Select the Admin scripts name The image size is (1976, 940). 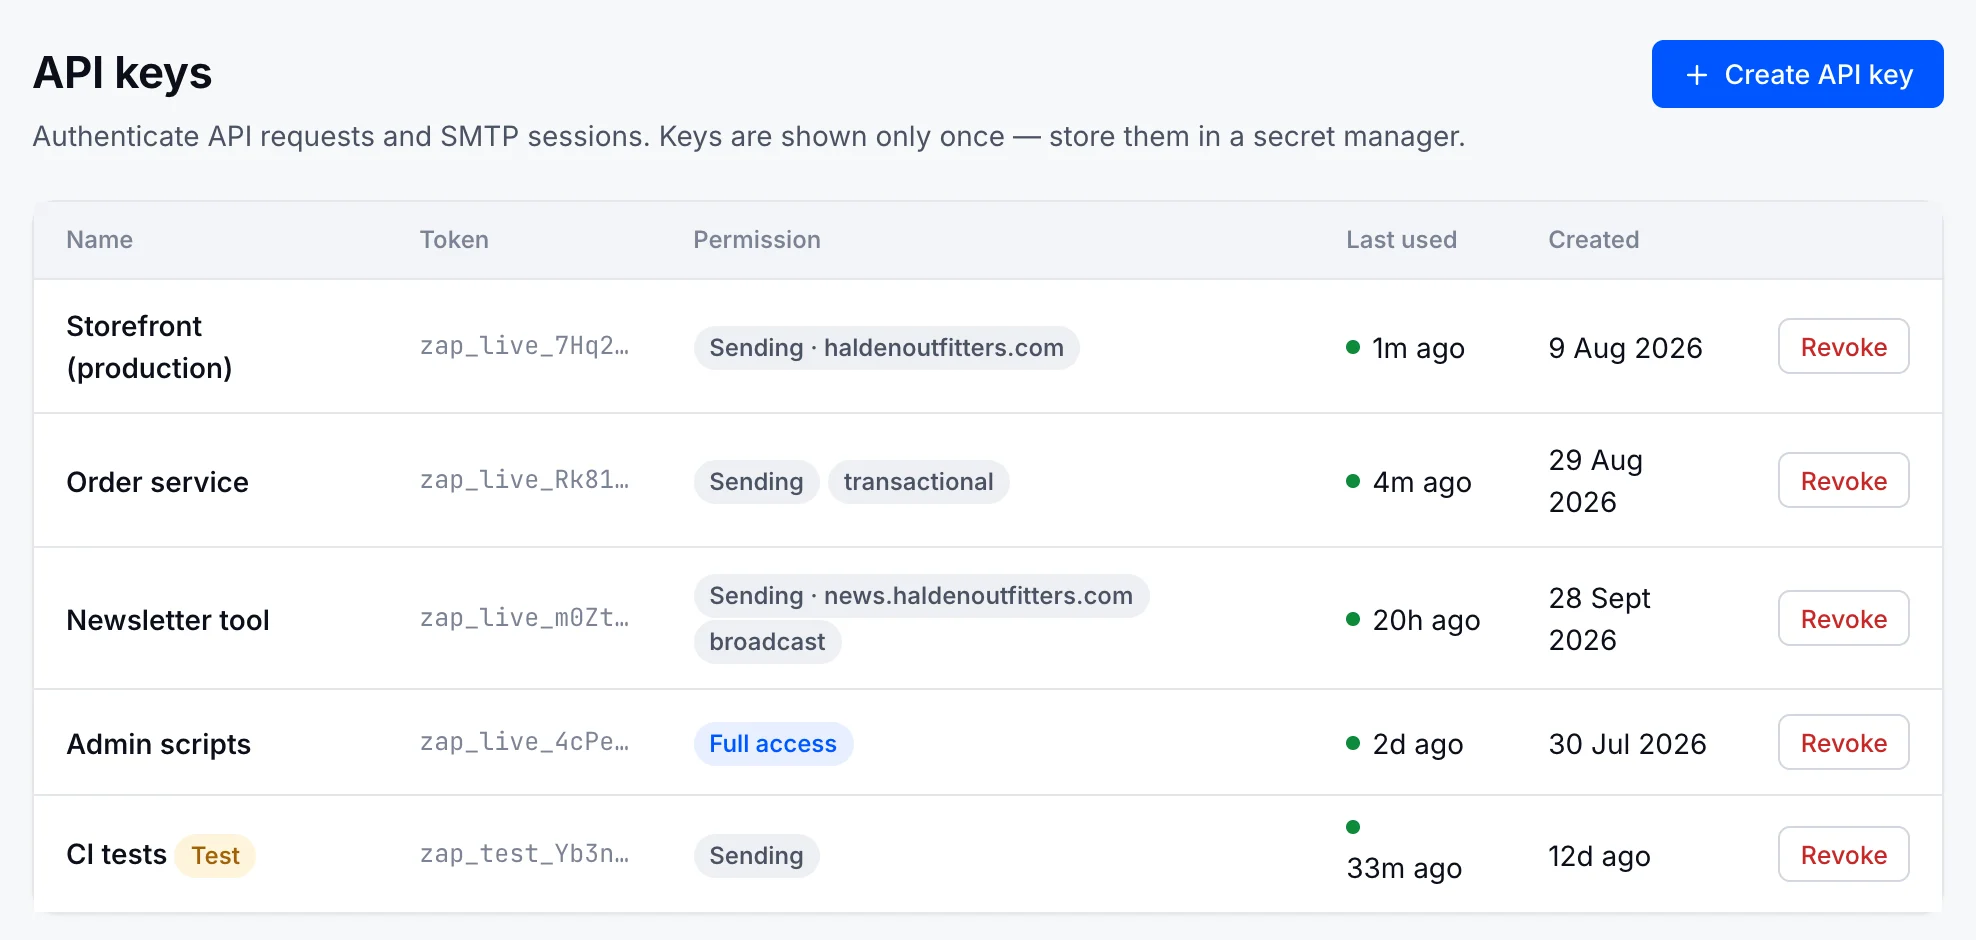pos(158,744)
